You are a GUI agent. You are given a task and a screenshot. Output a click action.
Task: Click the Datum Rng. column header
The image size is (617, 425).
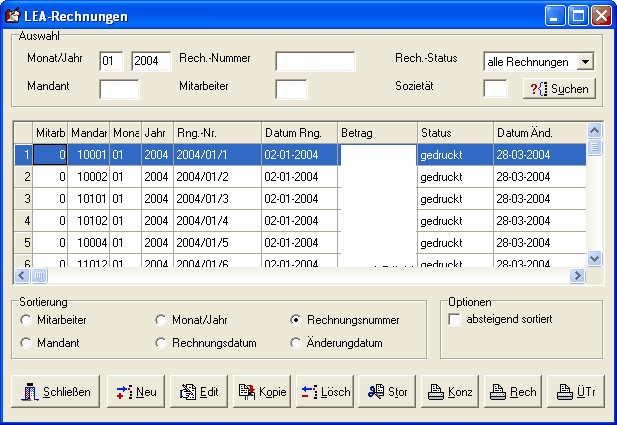[x=299, y=133]
